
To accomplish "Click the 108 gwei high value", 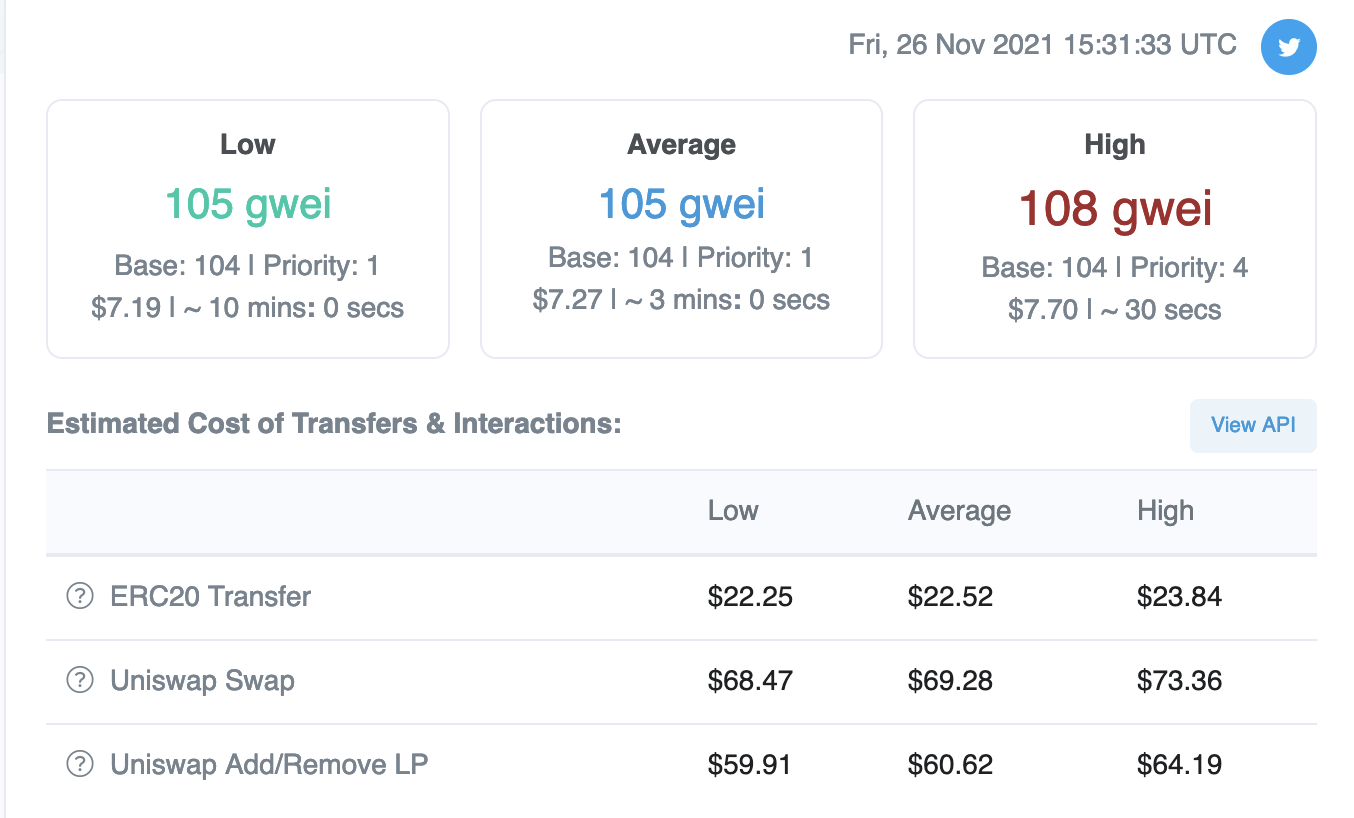I will 1114,209.
